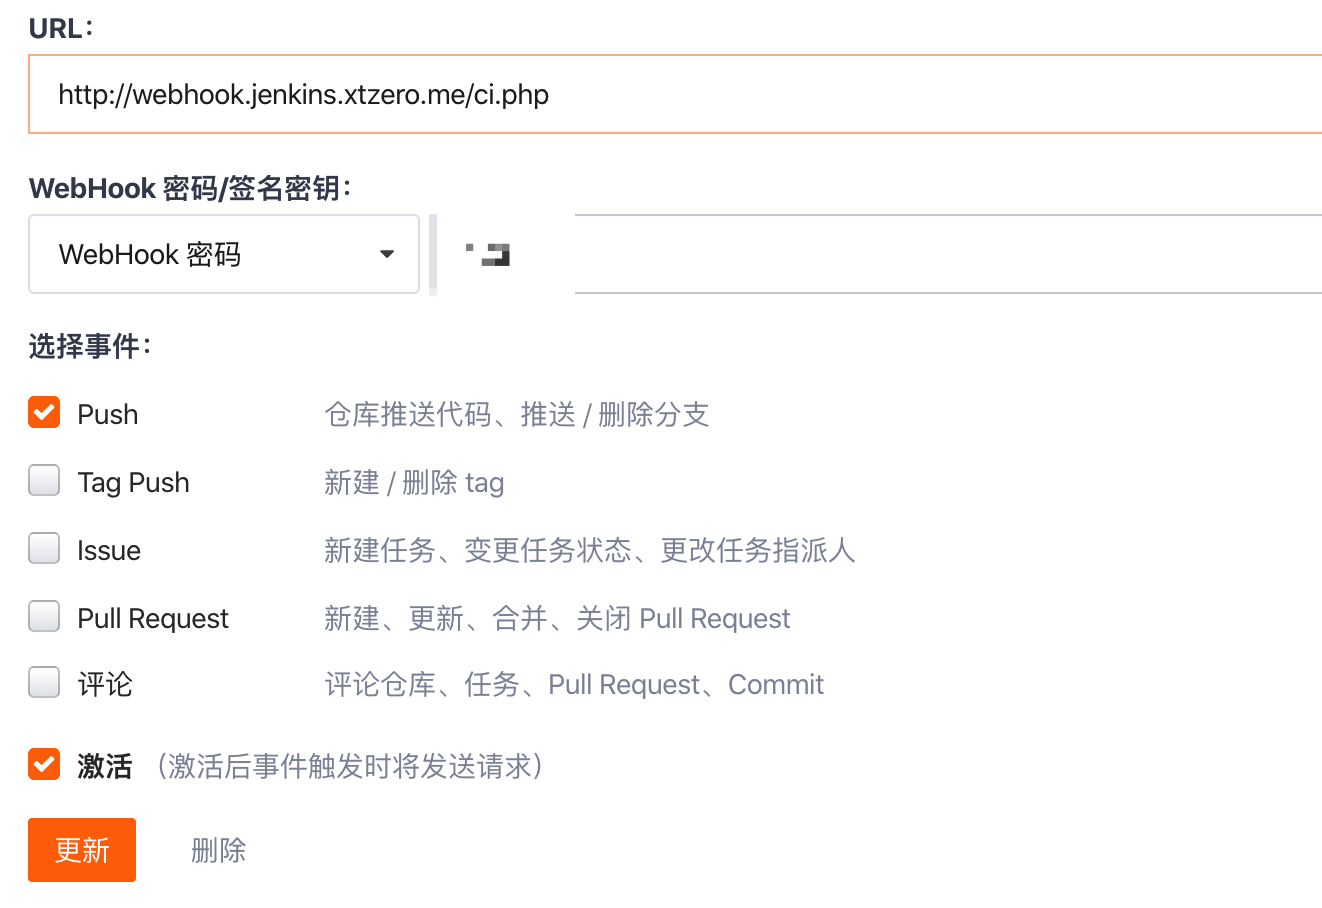This screenshot has width=1322, height=908.
Task: Click the dropdown caret arrow beside WebHook 密码
Action: 387,255
